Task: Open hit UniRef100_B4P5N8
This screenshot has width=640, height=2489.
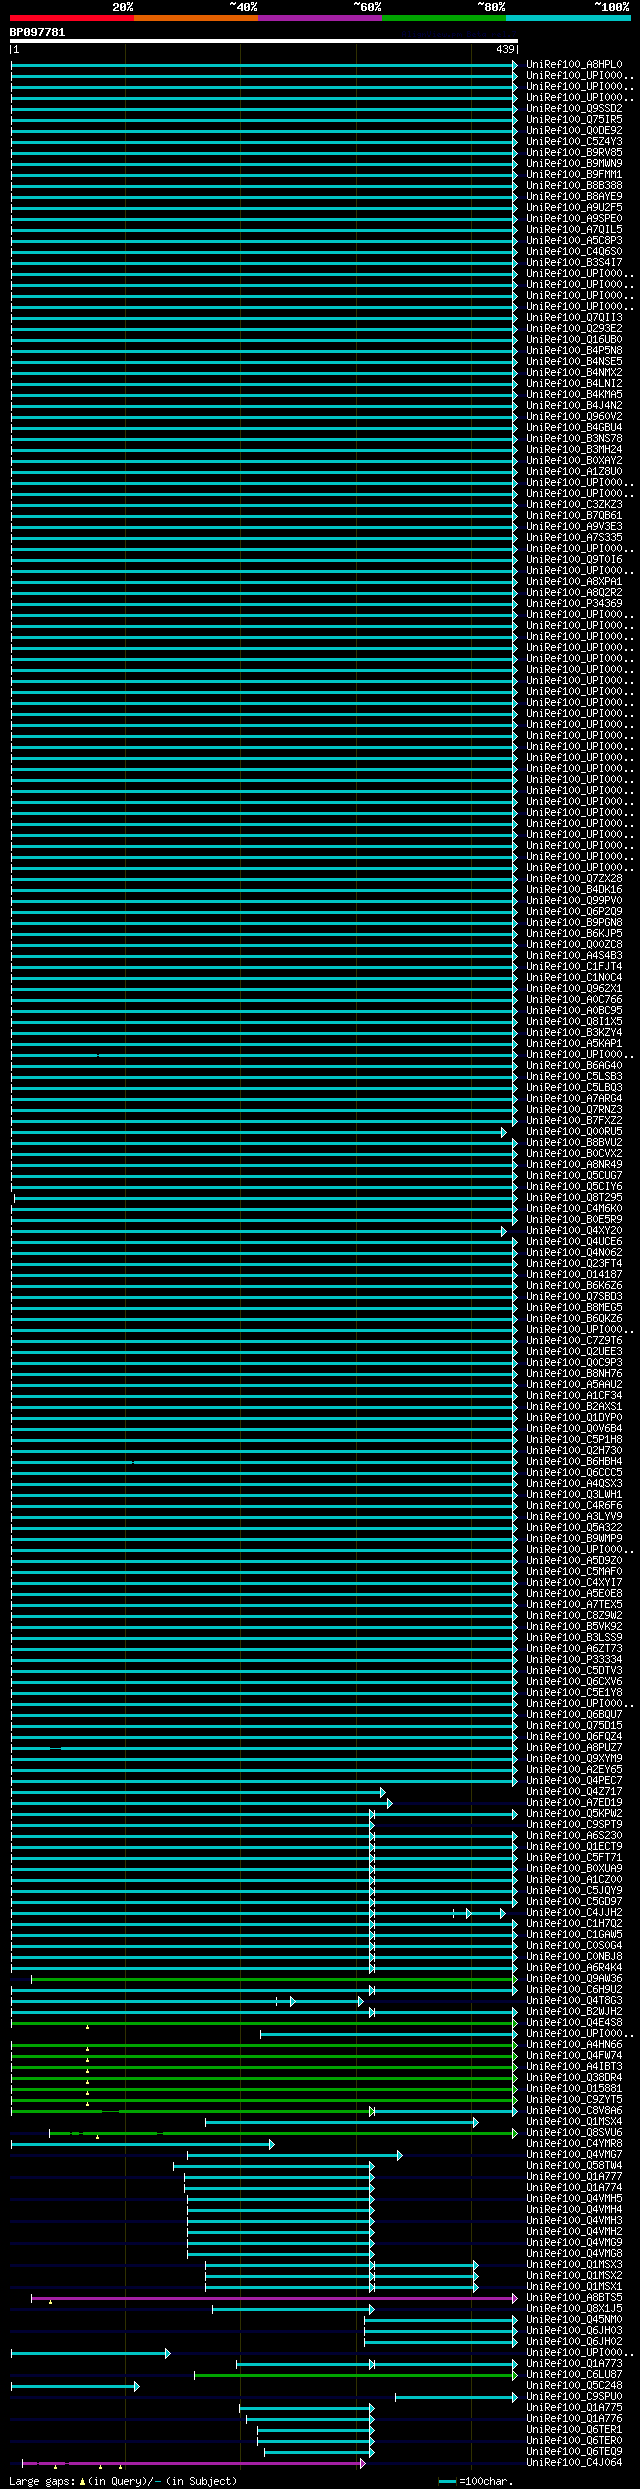Action: point(574,351)
